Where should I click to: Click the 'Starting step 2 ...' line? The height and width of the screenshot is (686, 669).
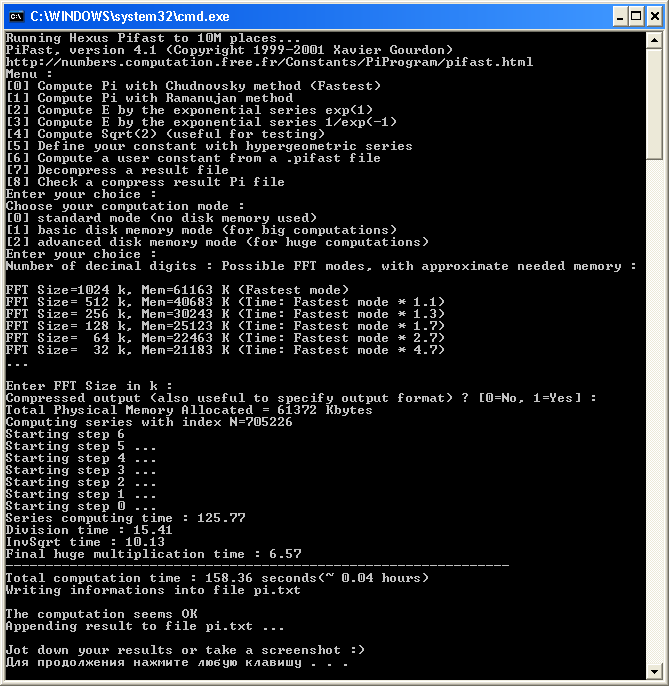(81, 482)
